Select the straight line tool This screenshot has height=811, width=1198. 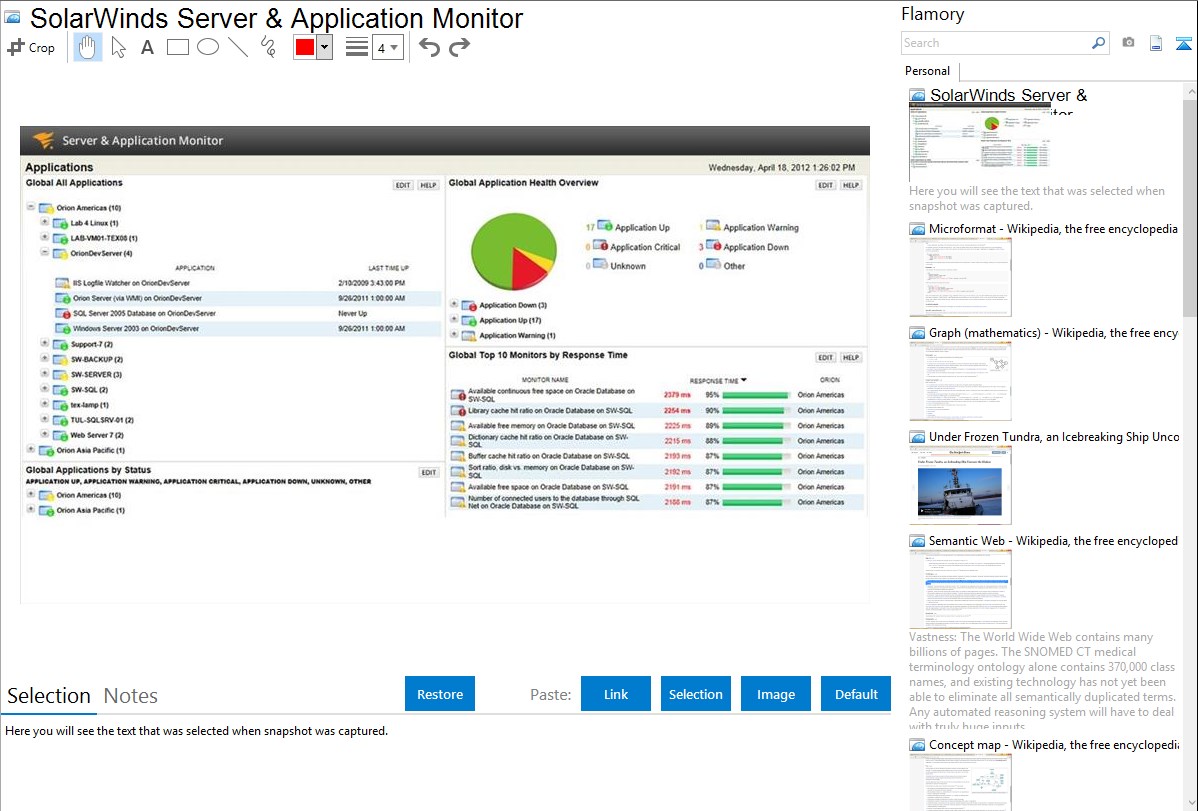coord(238,47)
